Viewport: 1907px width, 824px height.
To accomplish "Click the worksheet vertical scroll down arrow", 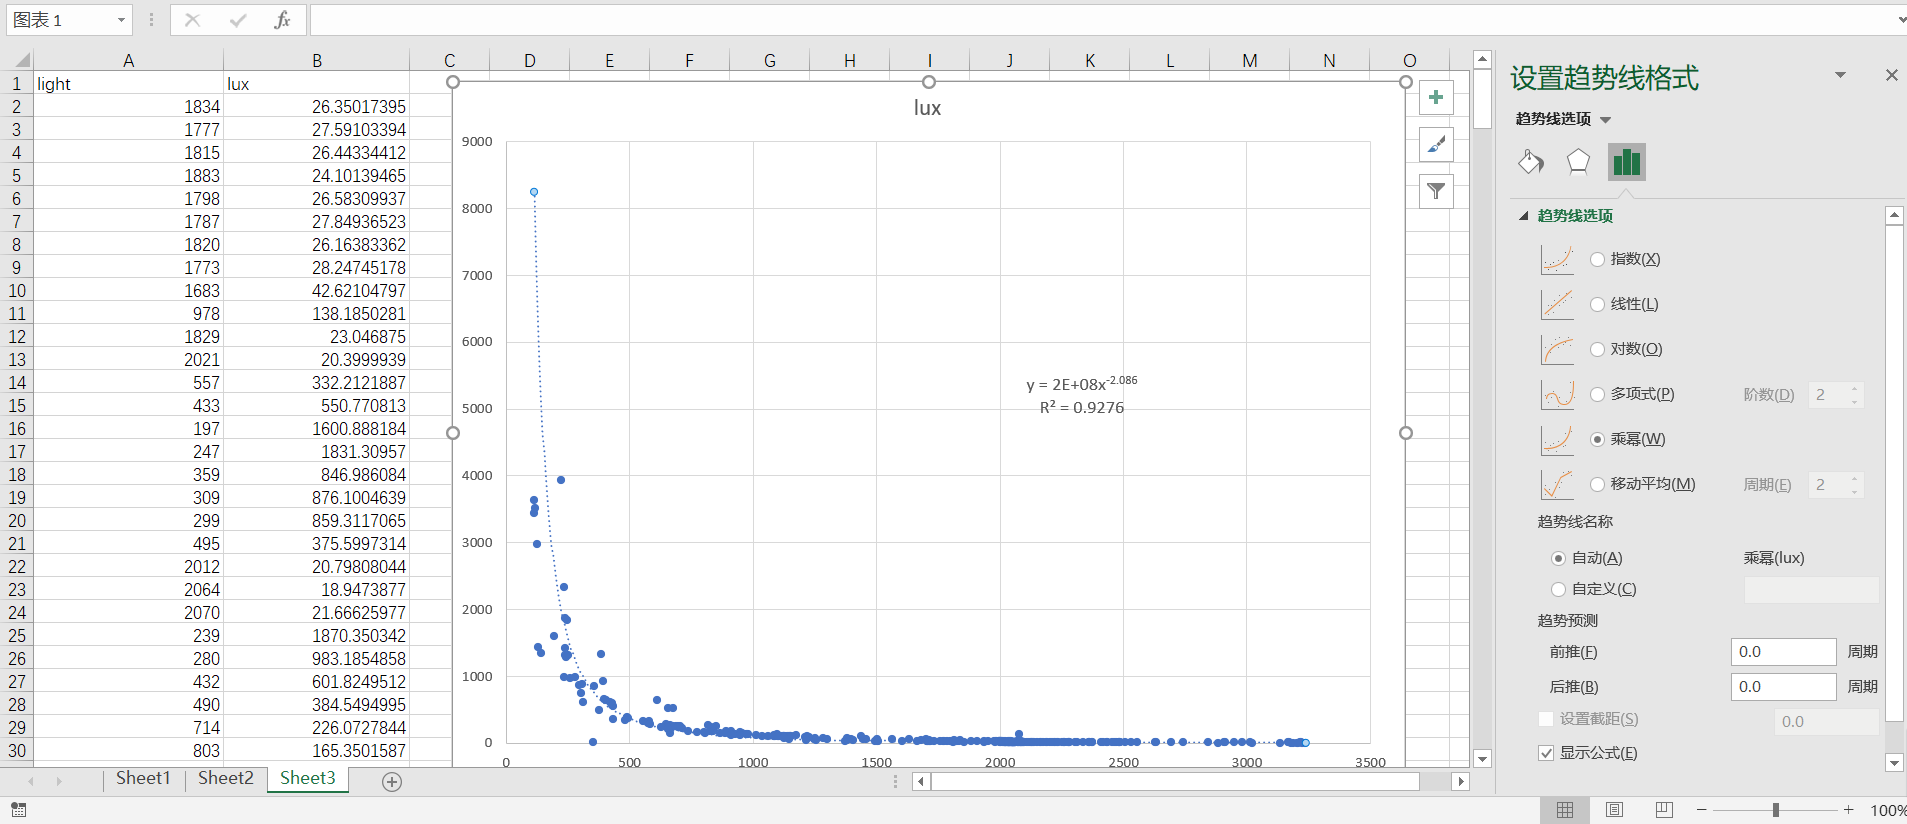I will pos(1483,758).
